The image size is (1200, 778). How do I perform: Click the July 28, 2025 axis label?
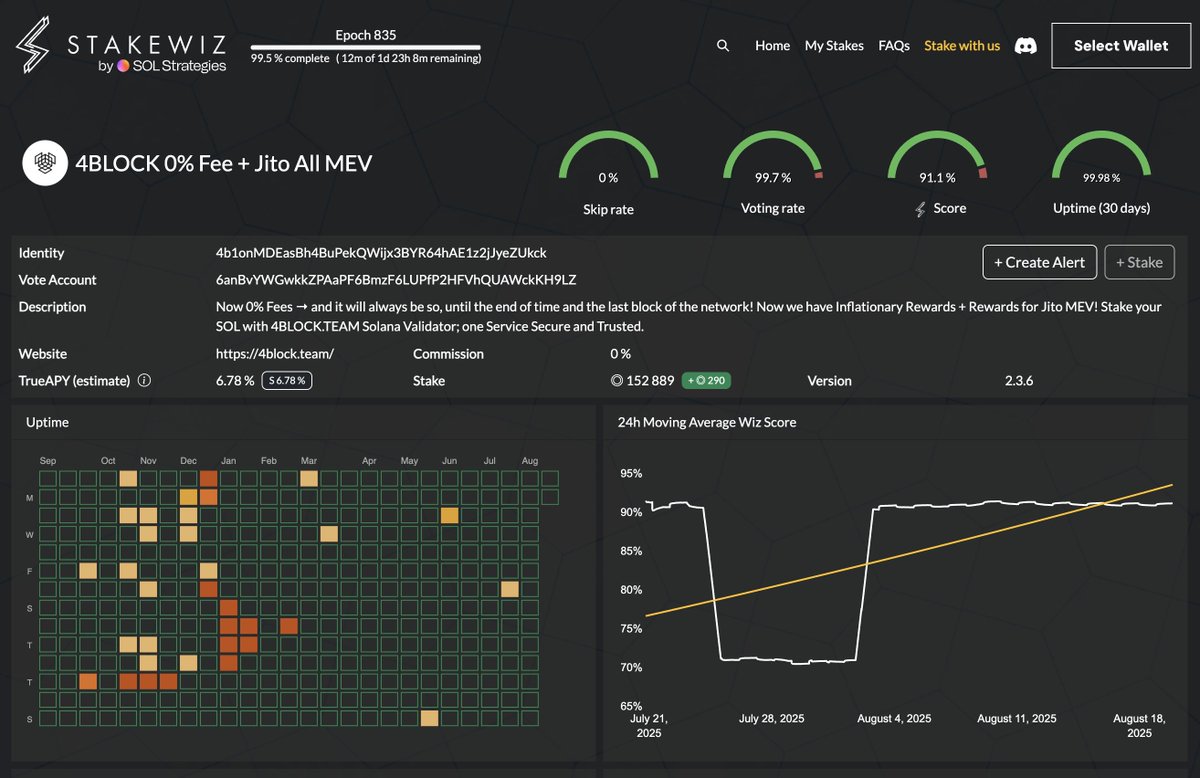point(771,719)
